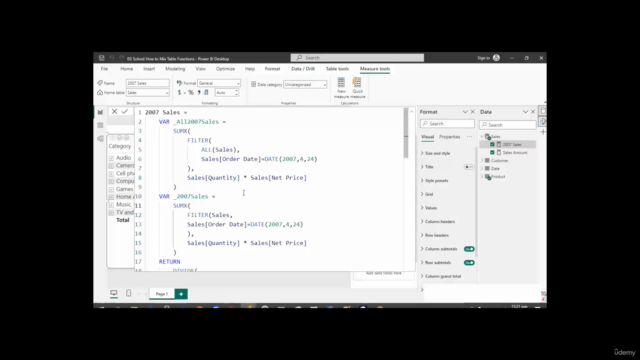Open the Table view from left sidebar

(100, 125)
